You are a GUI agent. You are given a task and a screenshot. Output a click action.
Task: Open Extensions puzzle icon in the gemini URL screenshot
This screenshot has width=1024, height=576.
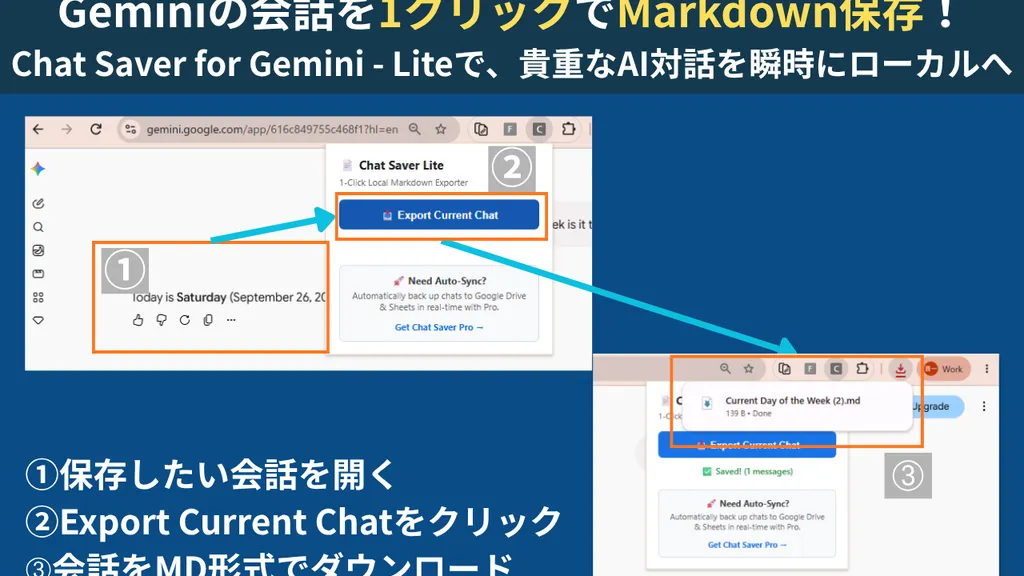point(569,129)
